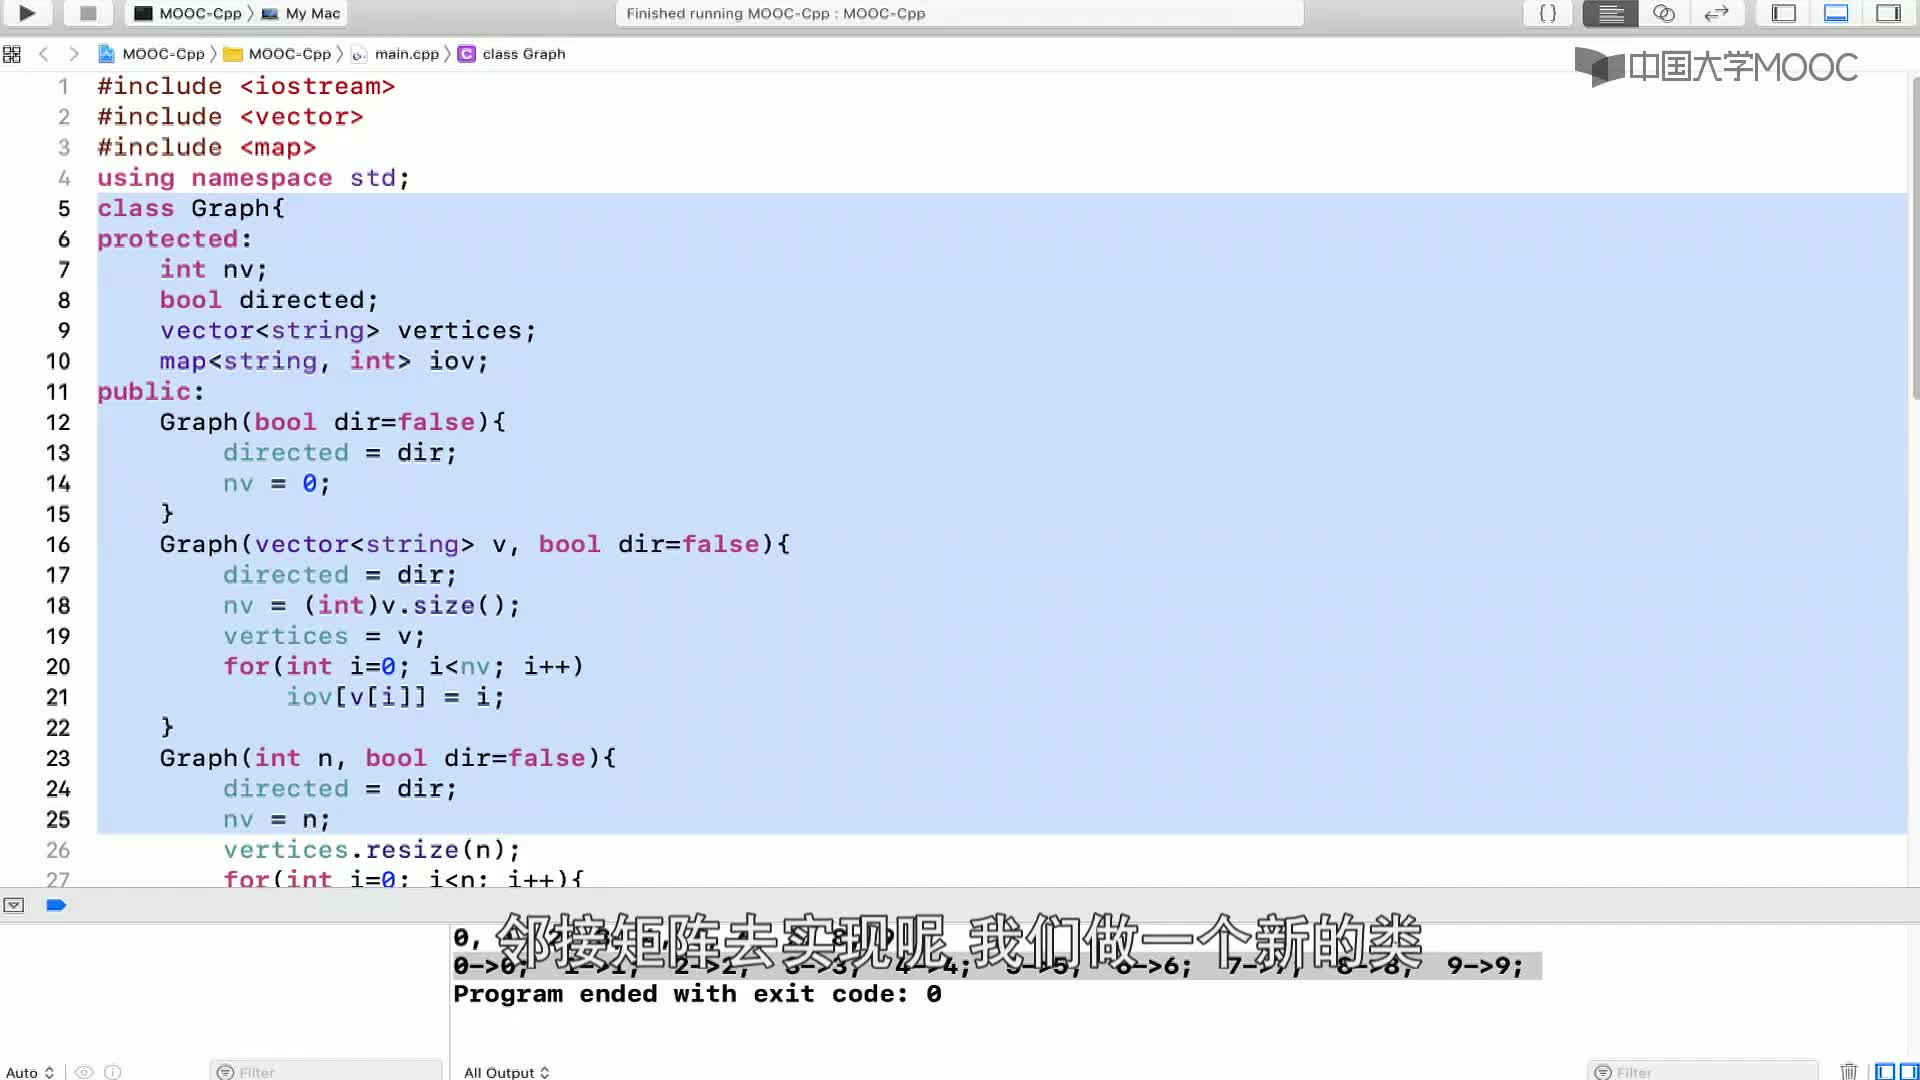The height and width of the screenshot is (1080, 1920).
Task: Click the Run (play) button
Action: pyautogui.click(x=27, y=13)
